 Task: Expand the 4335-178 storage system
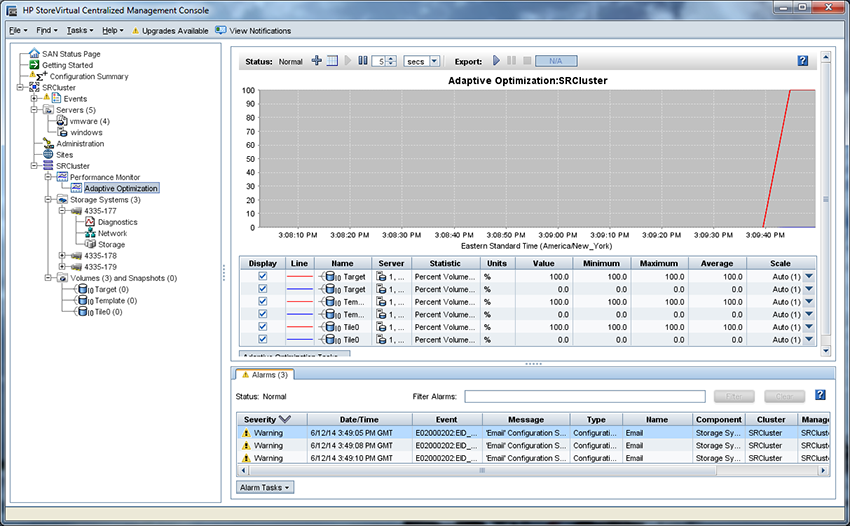(x=62, y=255)
